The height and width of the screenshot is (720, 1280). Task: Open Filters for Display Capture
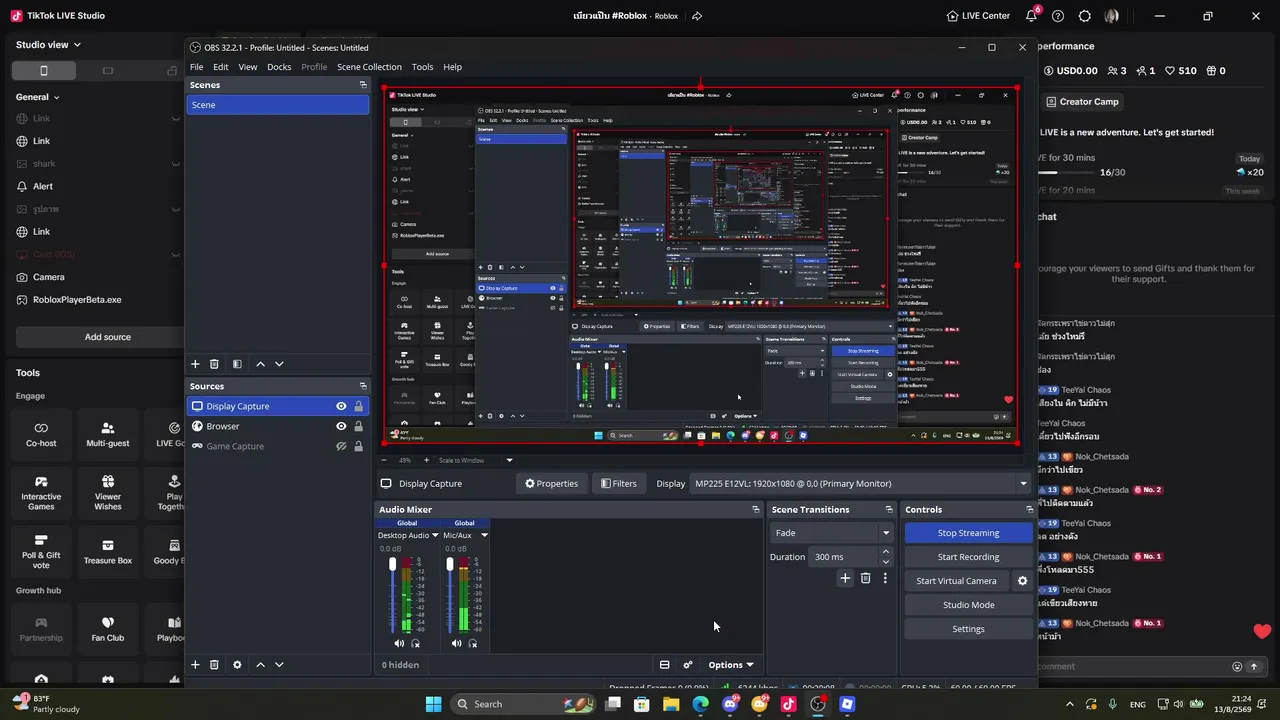click(619, 484)
